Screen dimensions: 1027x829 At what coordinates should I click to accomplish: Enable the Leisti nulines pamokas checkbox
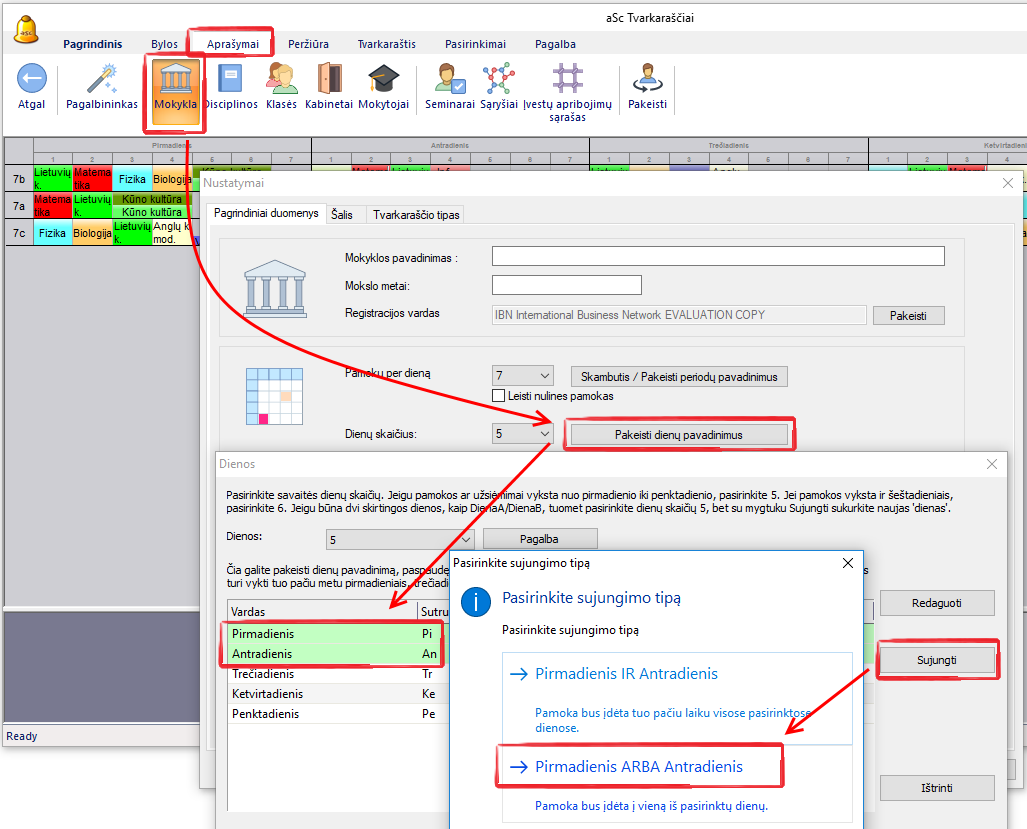point(499,396)
